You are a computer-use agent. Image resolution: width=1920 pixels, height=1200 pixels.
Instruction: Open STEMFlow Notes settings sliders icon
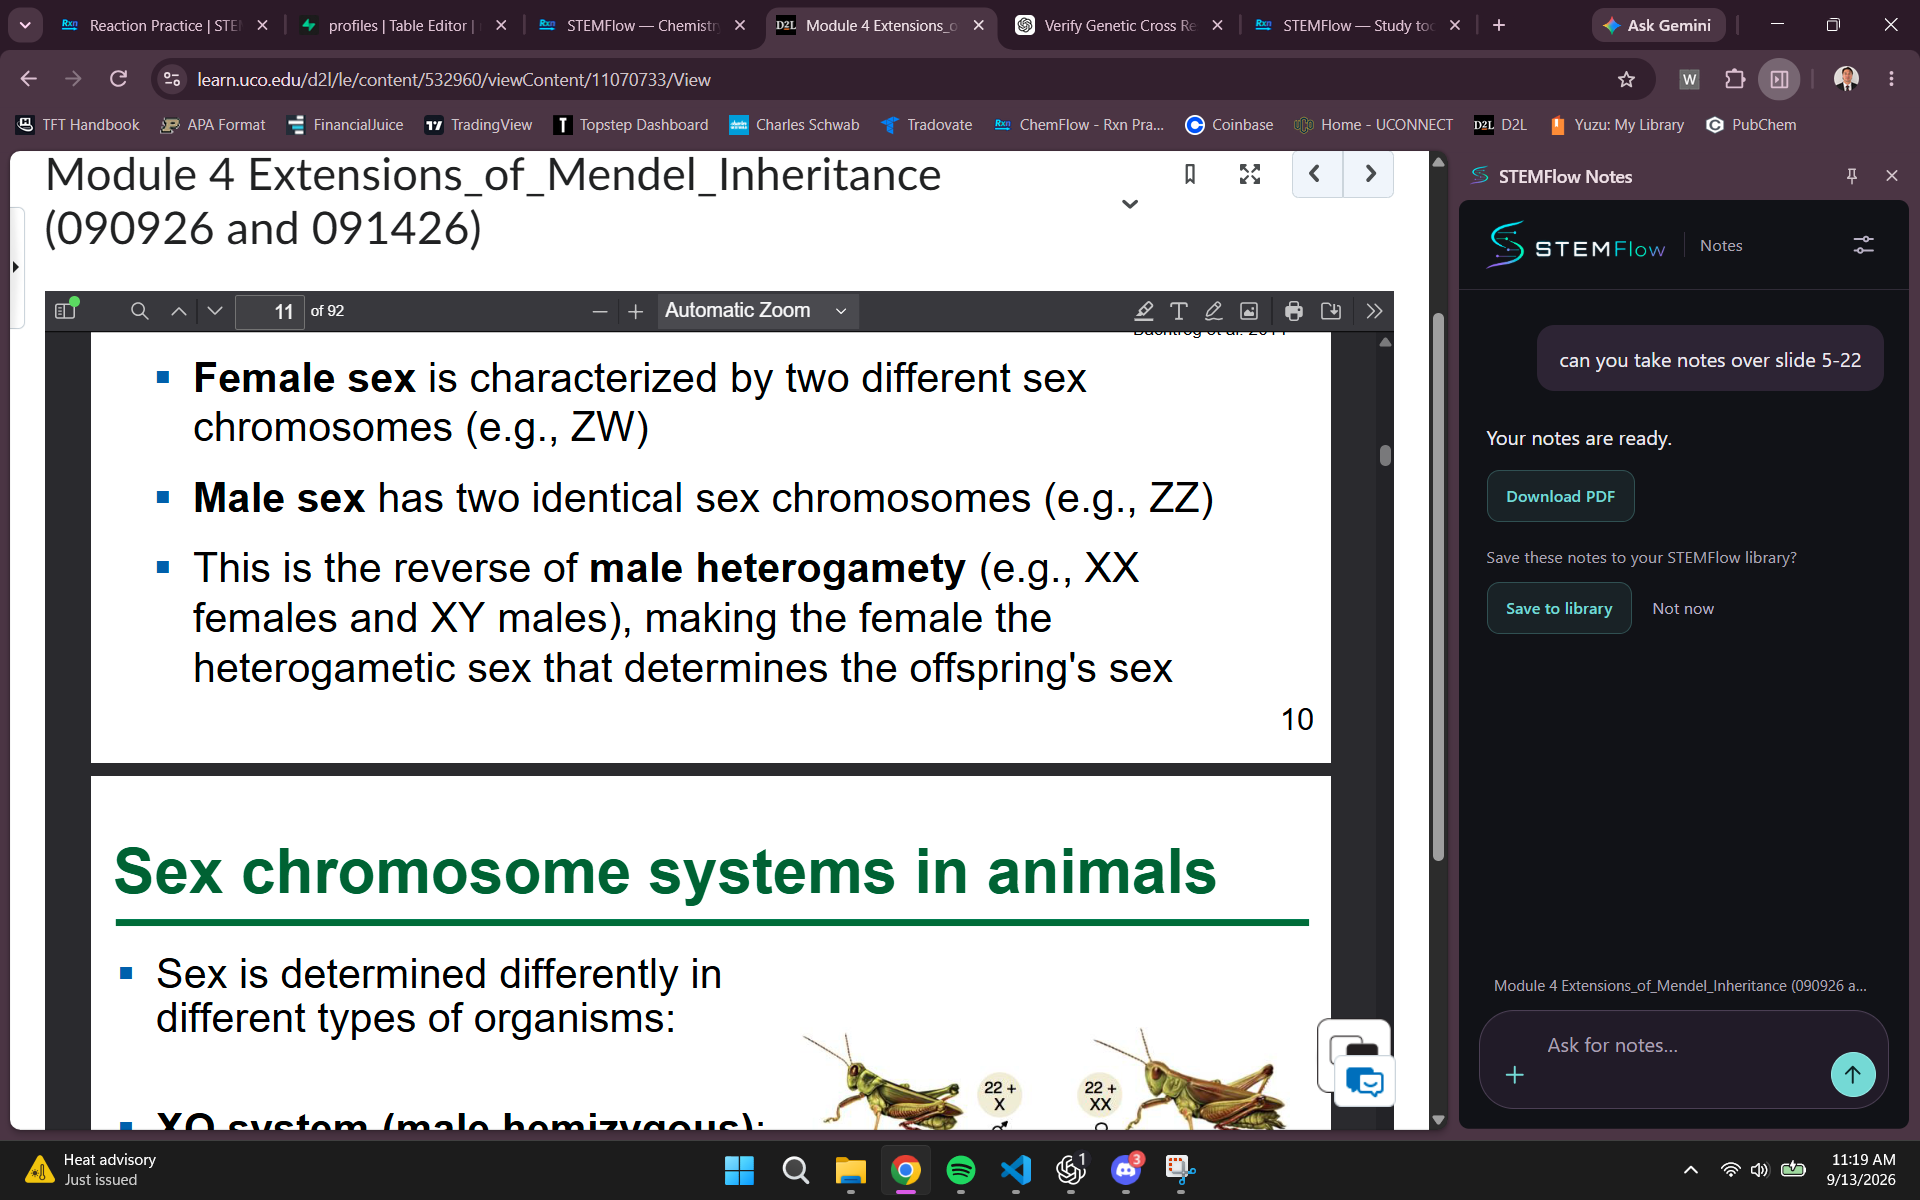click(x=1863, y=245)
